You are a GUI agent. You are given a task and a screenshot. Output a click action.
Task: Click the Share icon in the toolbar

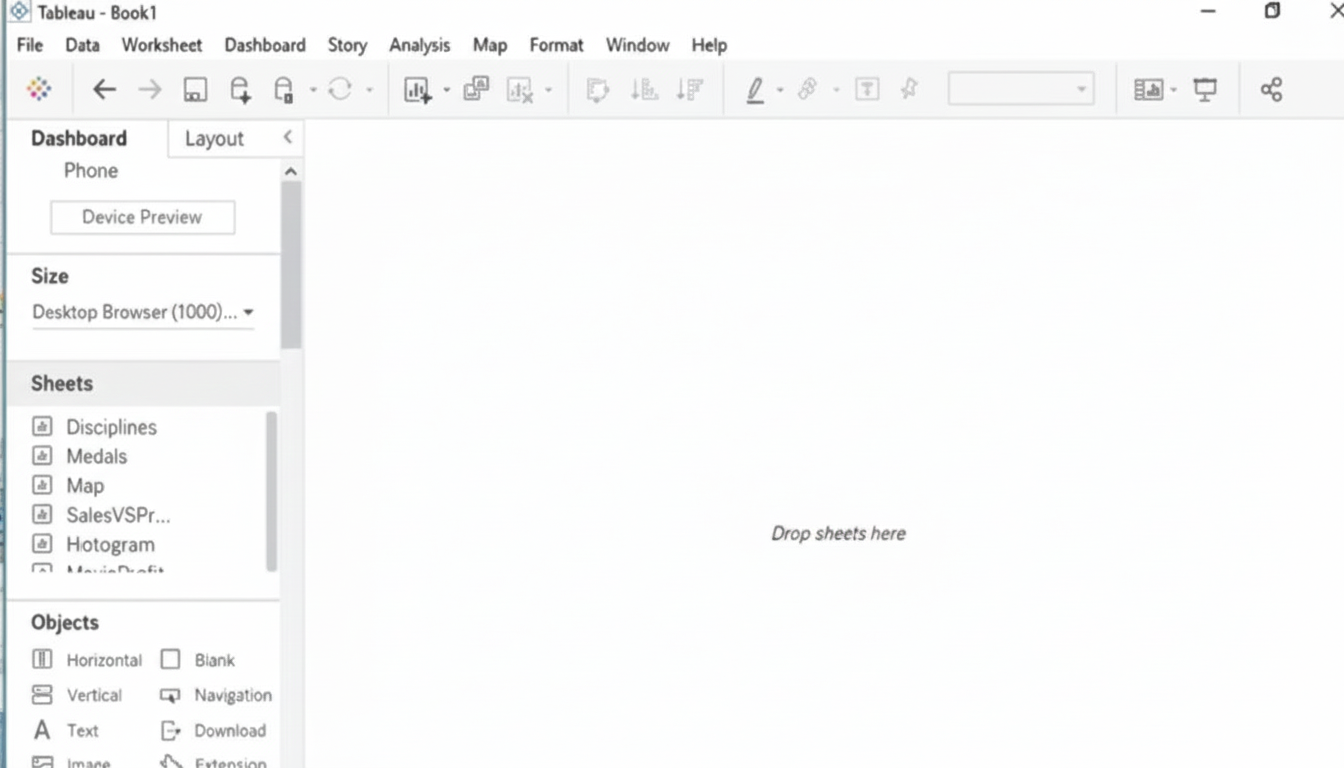pyautogui.click(x=1271, y=90)
